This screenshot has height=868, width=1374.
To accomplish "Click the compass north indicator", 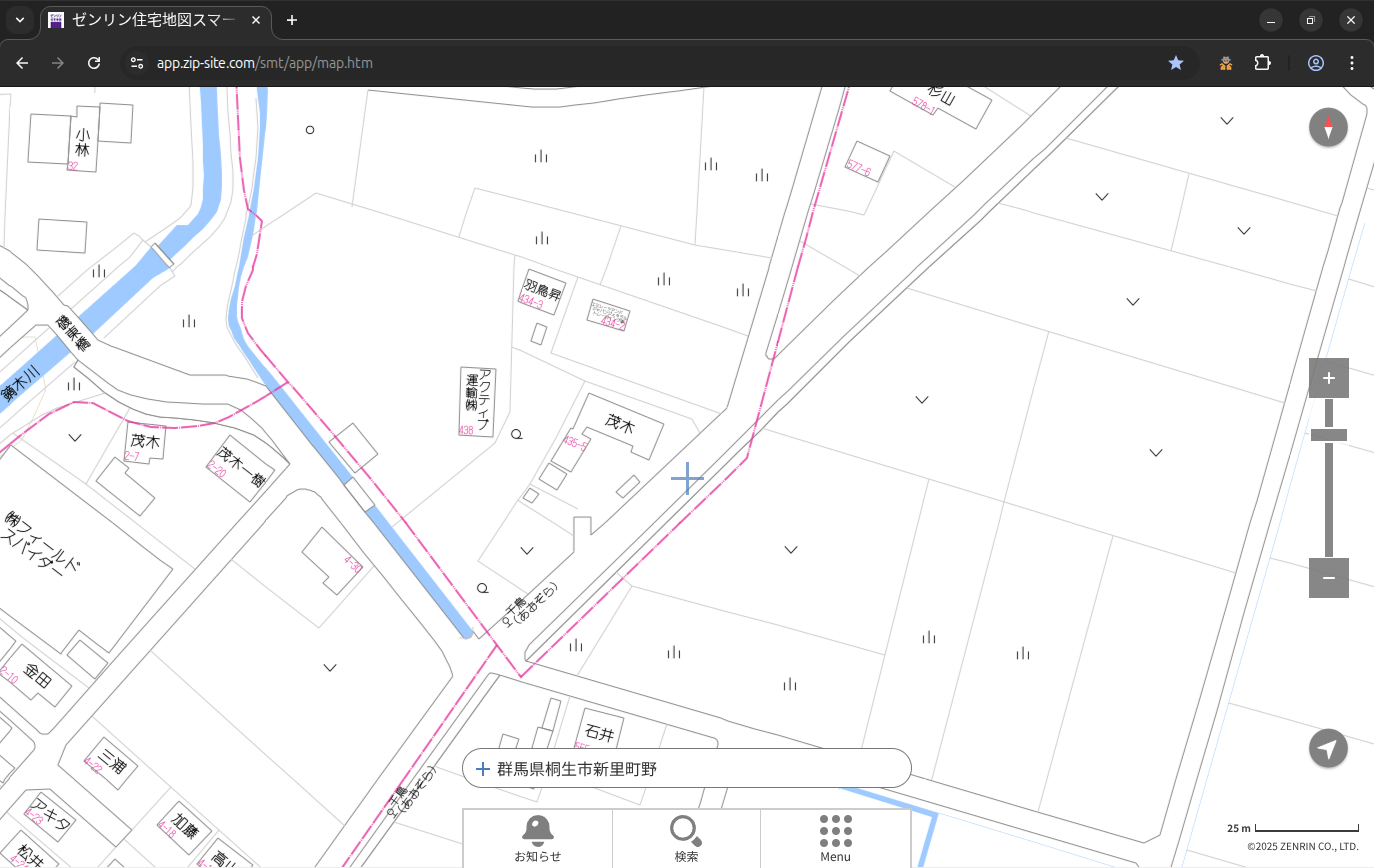I will [1328, 128].
